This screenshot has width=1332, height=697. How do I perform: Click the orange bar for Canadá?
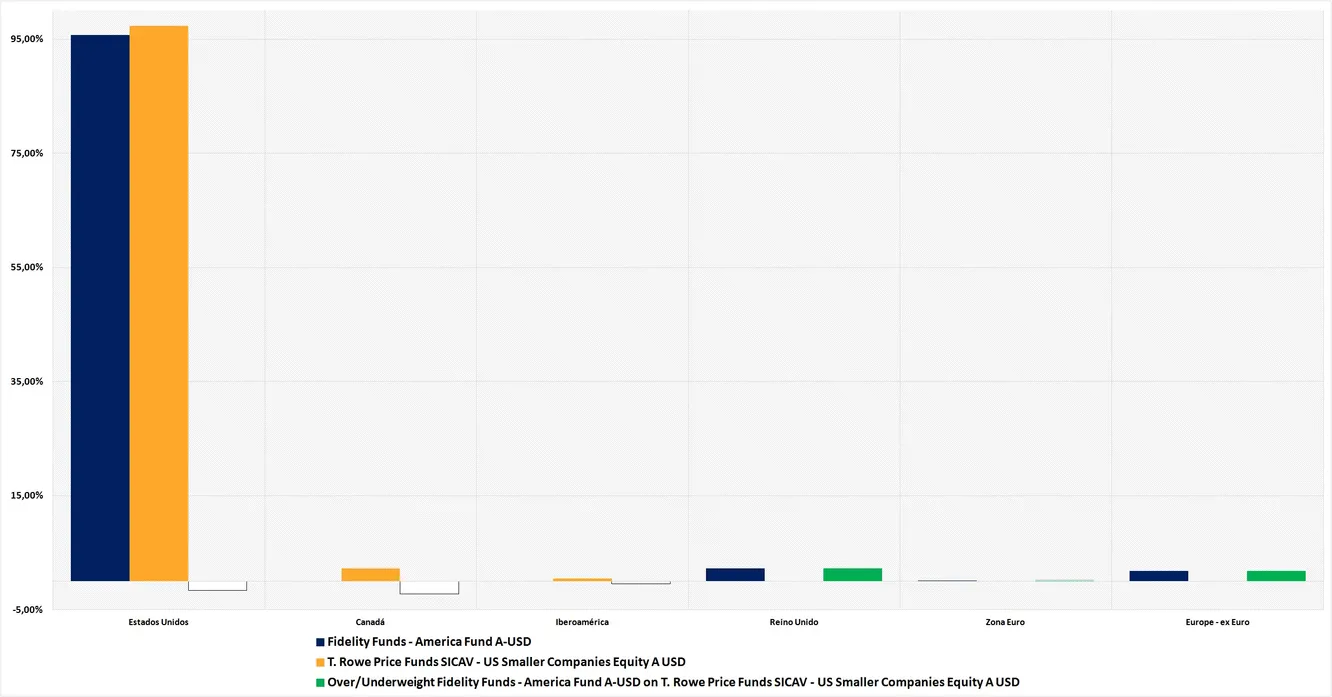tap(370, 574)
